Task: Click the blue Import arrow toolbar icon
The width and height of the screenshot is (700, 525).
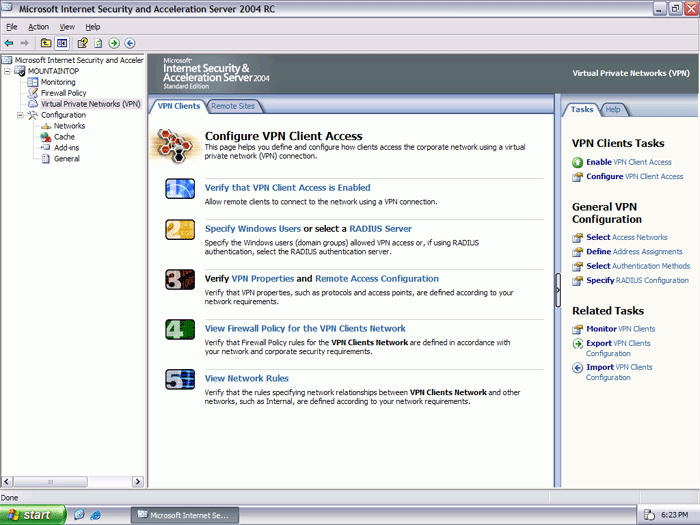Action: (x=130, y=43)
